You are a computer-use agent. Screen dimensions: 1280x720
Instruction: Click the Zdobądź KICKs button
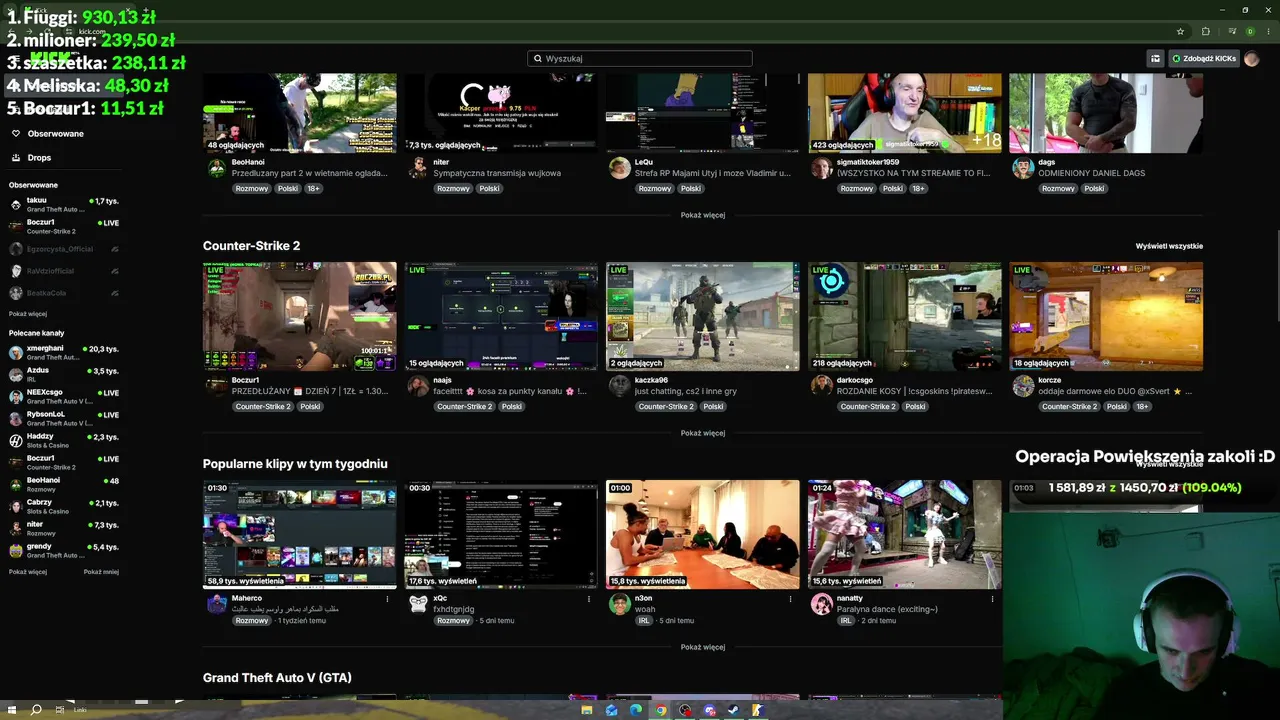click(x=1205, y=58)
